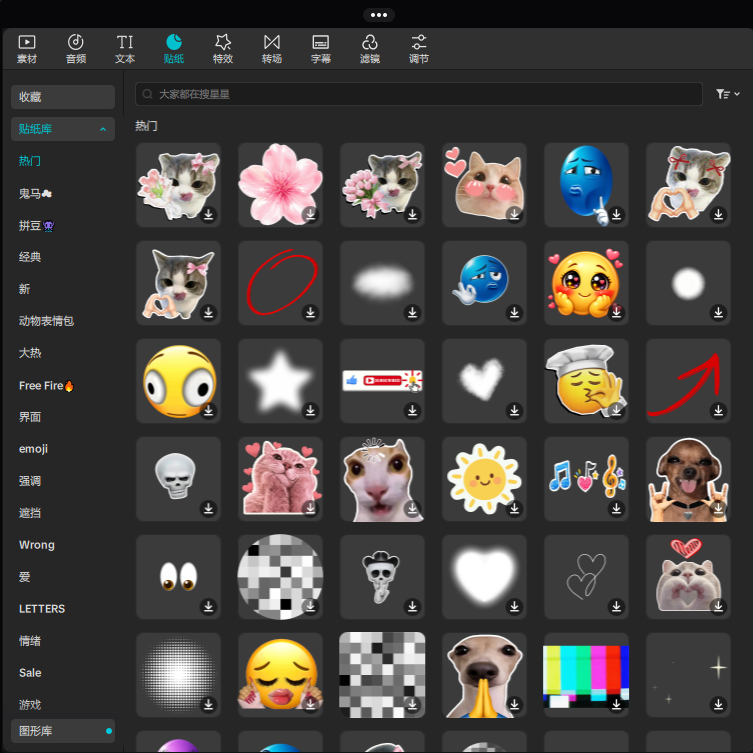Expand the 图形库 shapes library
The image size is (753, 753).
(63, 731)
